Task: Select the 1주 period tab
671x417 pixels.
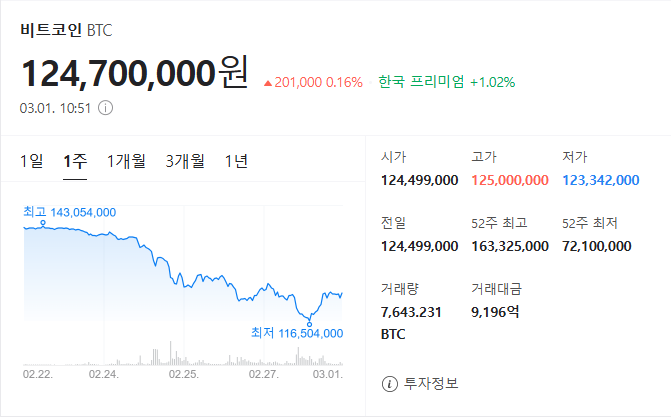Action: [75, 160]
